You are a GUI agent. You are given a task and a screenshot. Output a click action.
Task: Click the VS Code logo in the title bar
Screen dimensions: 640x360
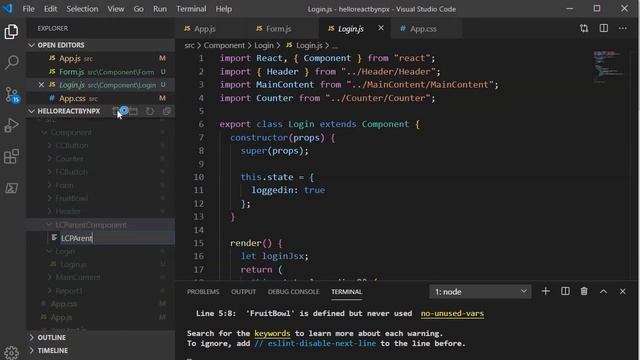tap(8, 9)
